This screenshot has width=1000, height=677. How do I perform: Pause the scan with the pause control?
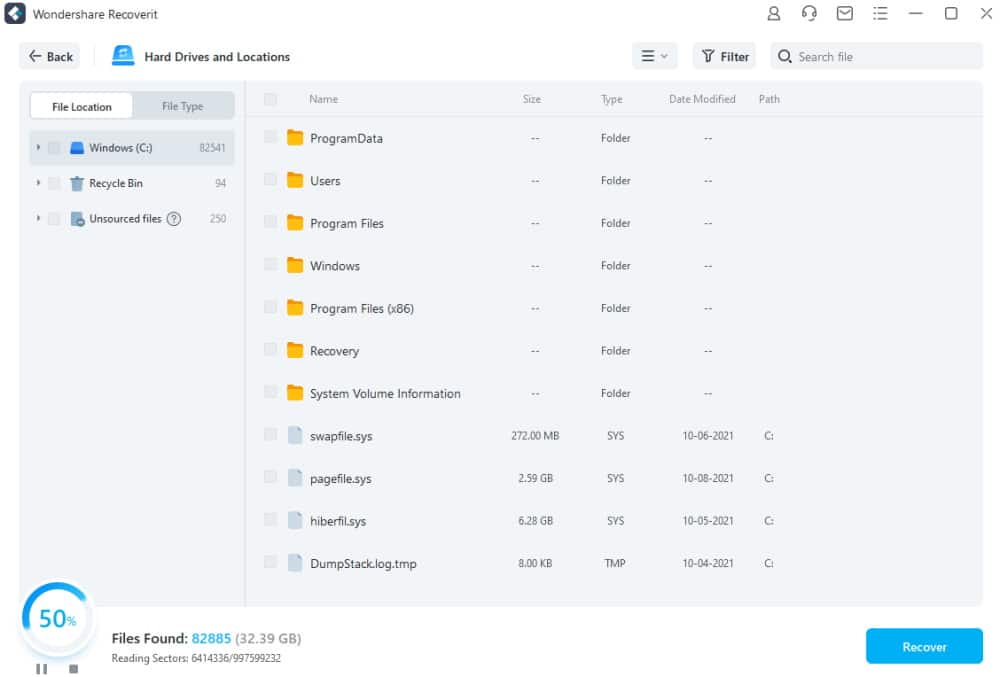pos(42,668)
